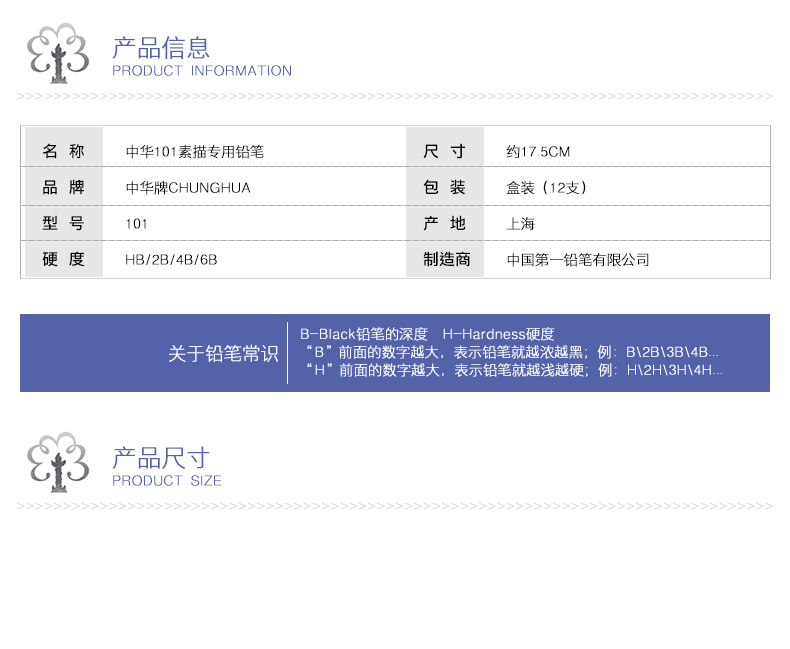Image resolution: width=790 pixels, height=649 pixels.
Task: Click the origin value 上海
Action: [x=521, y=224]
